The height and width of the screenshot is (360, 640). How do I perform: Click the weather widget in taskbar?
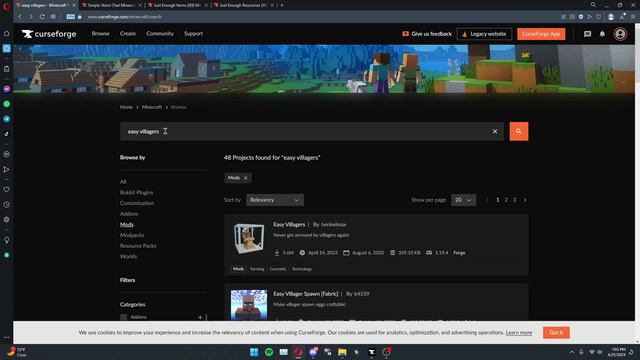17,352
